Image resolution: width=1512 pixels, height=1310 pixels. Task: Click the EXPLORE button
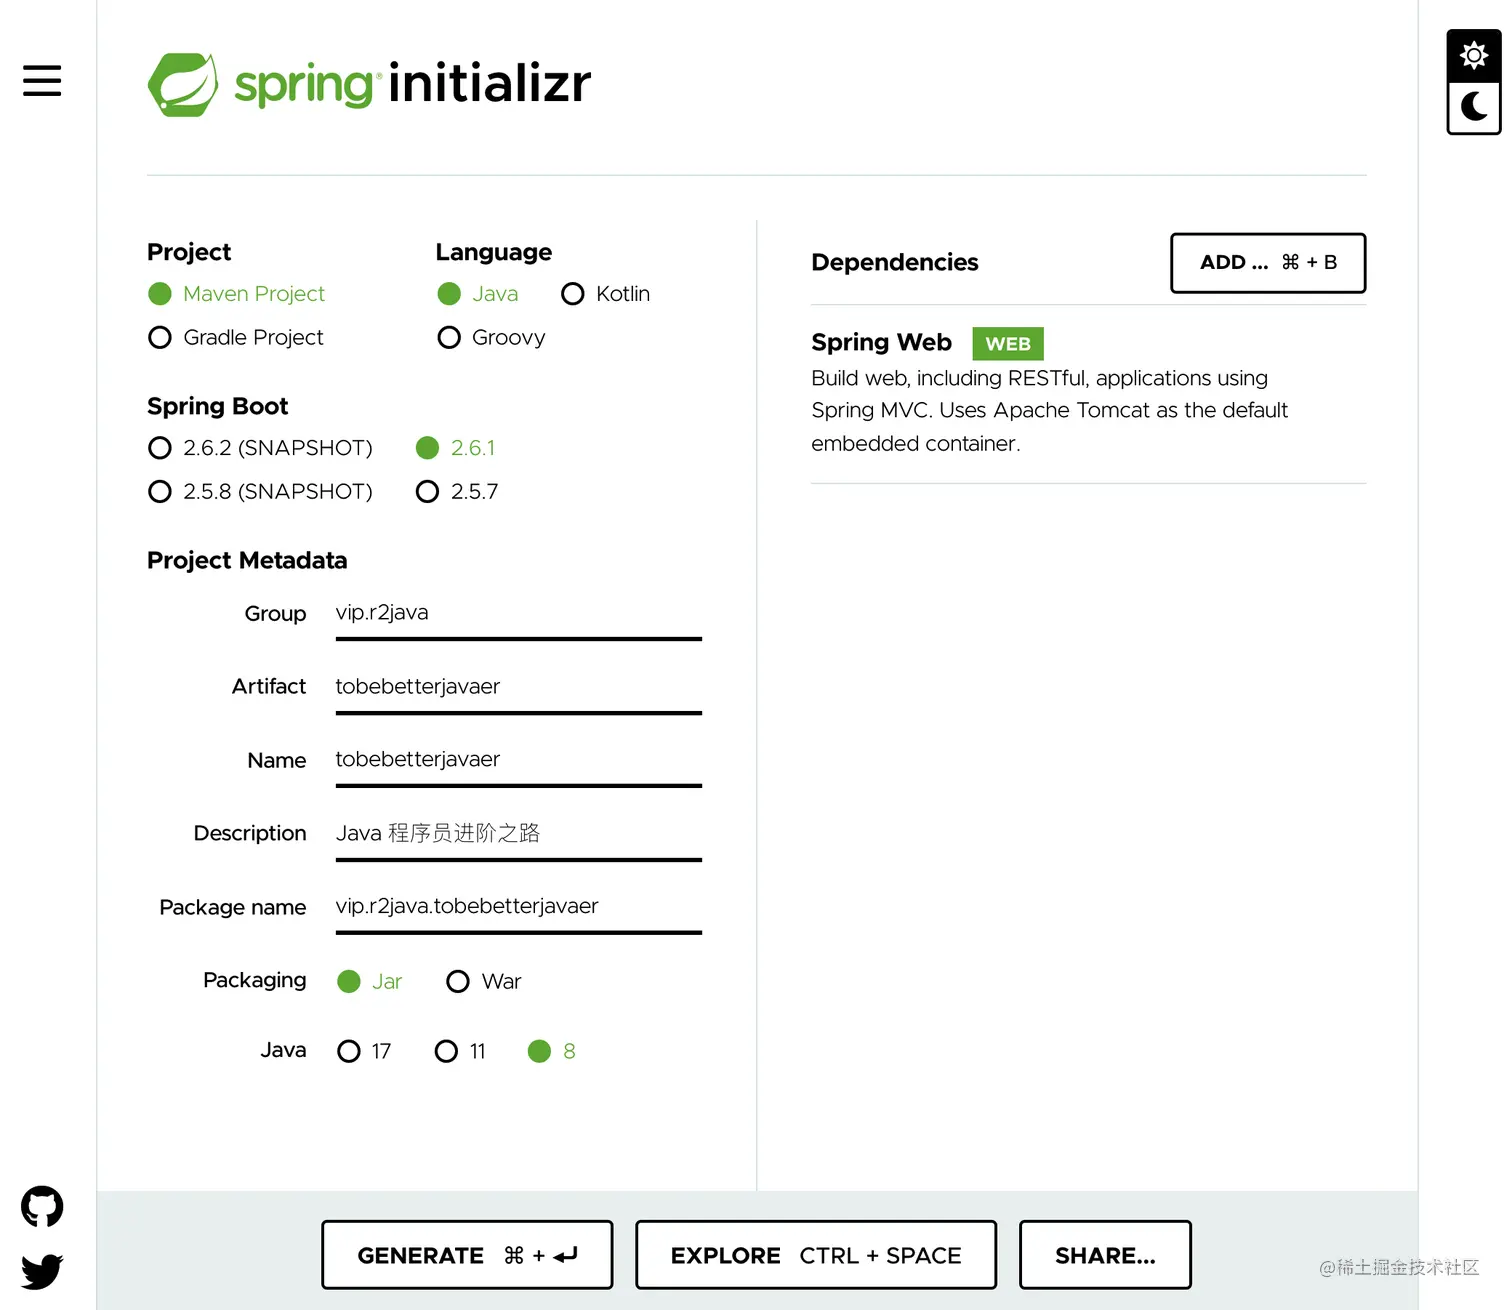coord(816,1255)
